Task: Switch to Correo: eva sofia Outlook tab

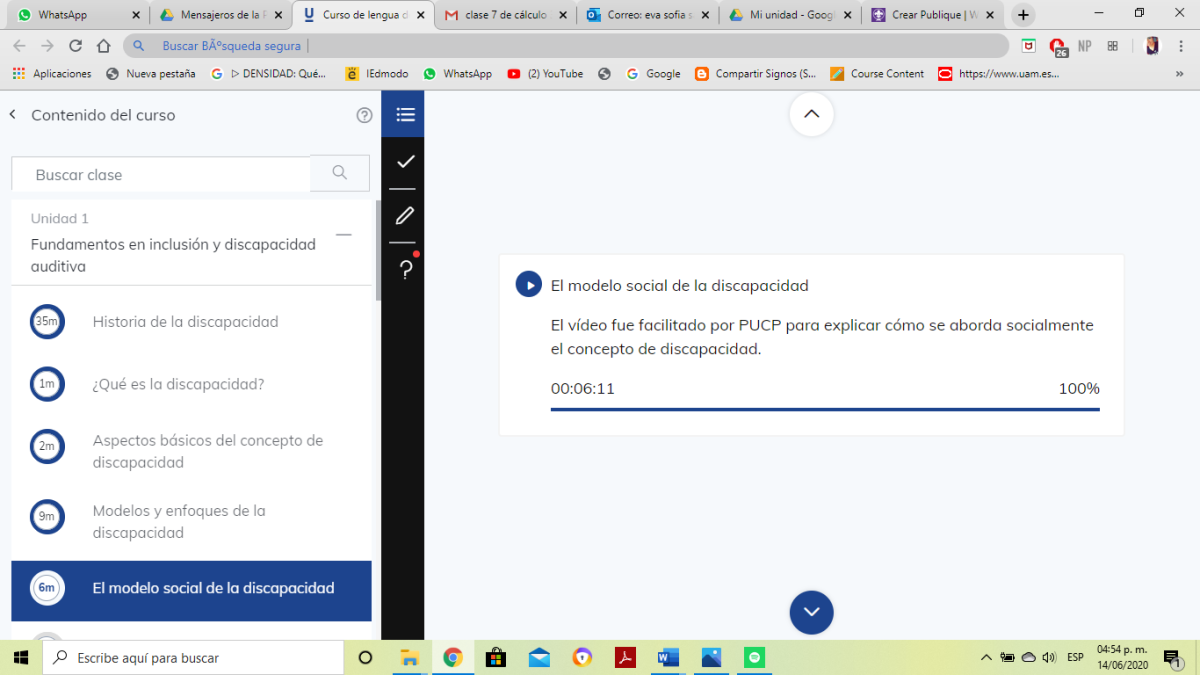Action: 649,15
